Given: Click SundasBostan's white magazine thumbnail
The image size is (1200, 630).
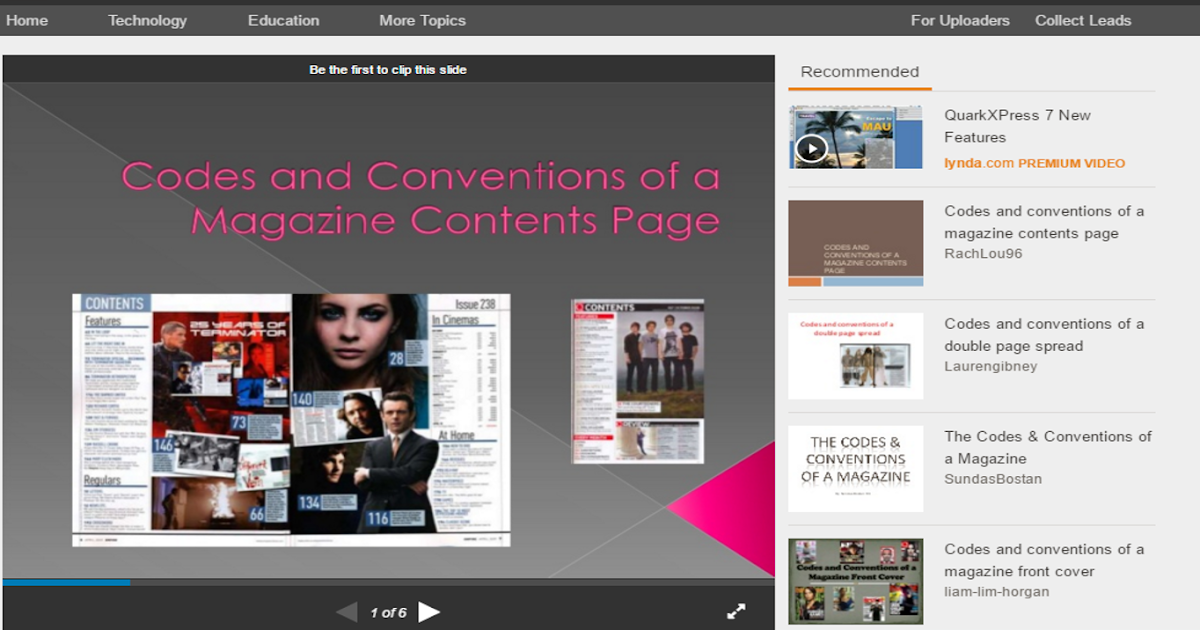Looking at the screenshot, I should tap(855, 467).
